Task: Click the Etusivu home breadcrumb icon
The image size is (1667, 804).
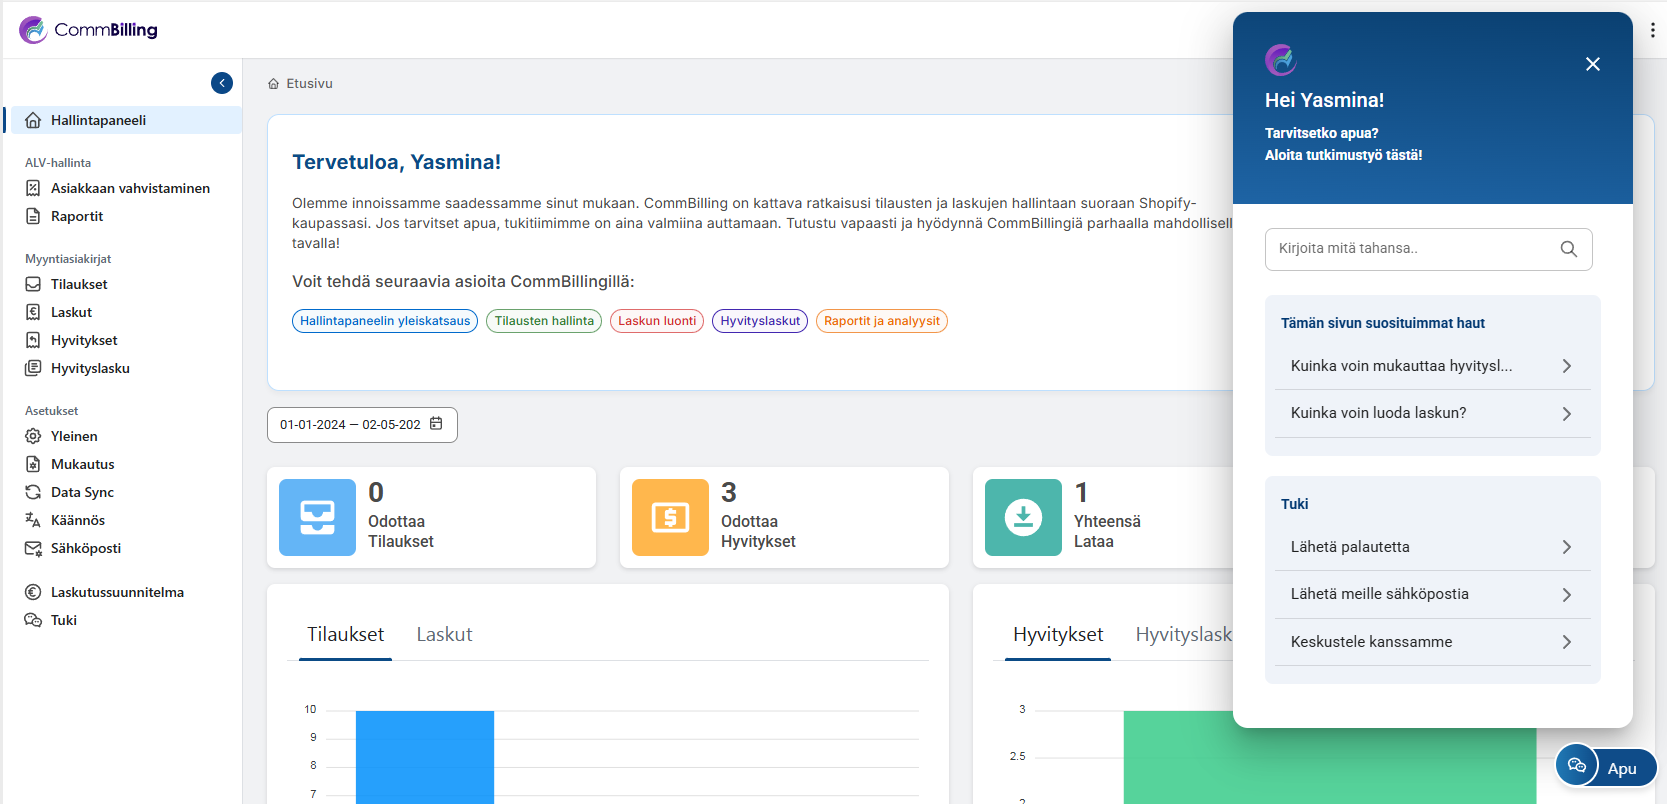Action: coord(274,84)
